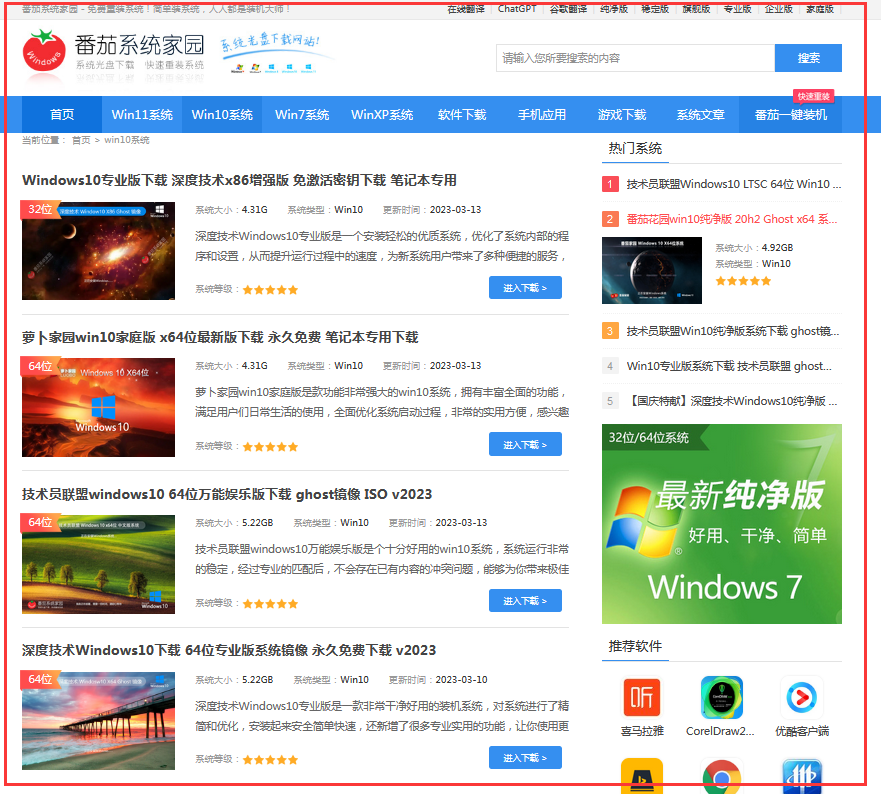
Task: Open the 喜马拉雅 app icon
Action: point(642,696)
